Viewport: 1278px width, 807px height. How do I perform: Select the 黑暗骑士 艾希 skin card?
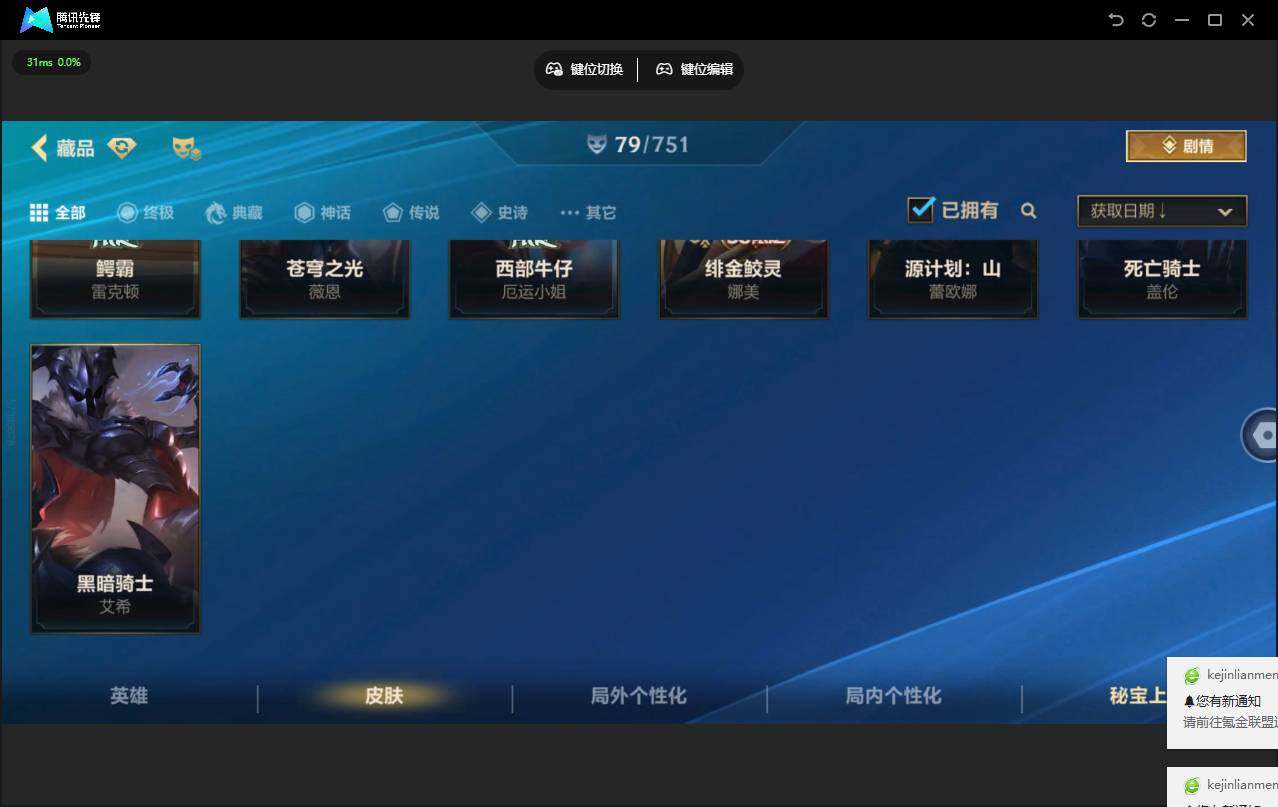pyautogui.click(x=115, y=489)
